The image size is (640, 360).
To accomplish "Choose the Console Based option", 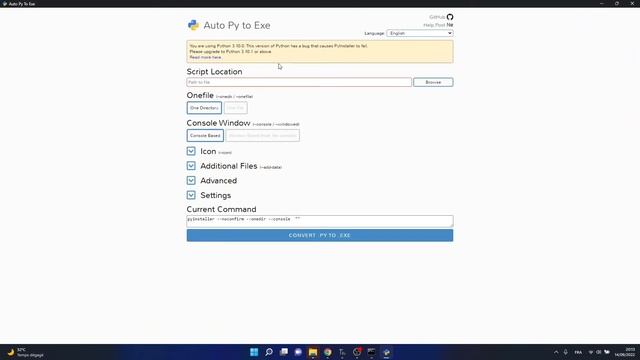I will pos(205,136).
